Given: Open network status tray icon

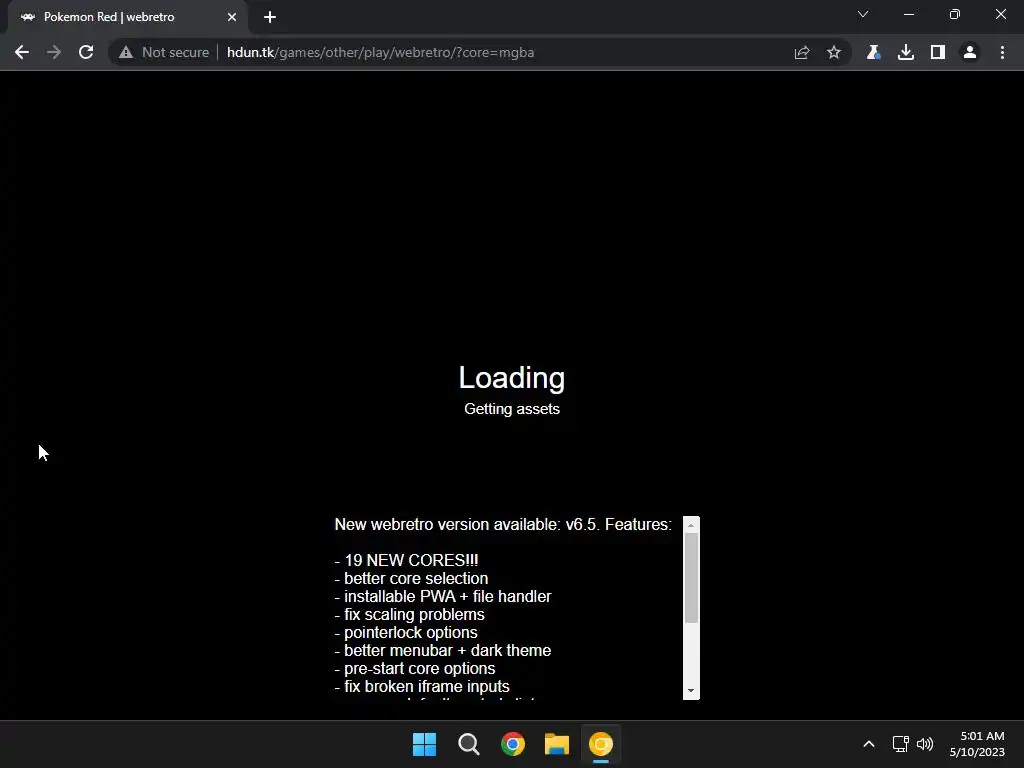Looking at the screenshot, I should 901,744.
